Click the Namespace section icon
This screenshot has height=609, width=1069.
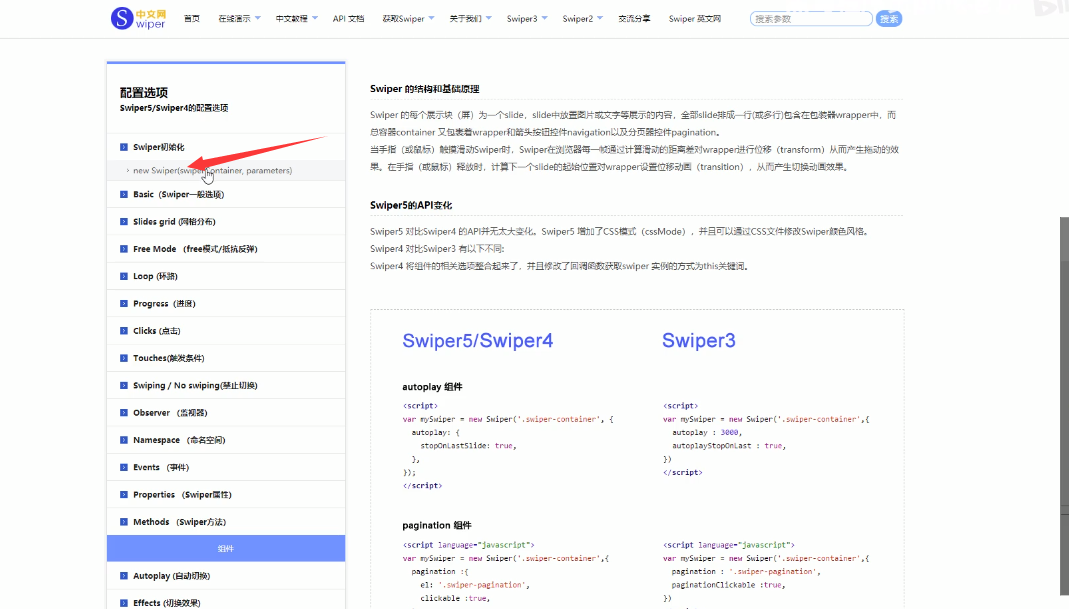[123, 440]
